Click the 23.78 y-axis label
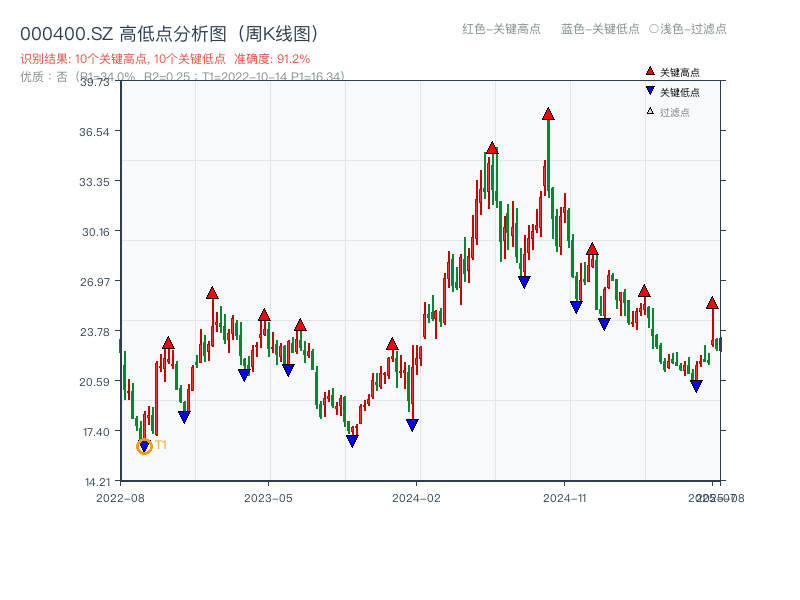The width and height of the screenshot is (800, 600). click(94, 332)
